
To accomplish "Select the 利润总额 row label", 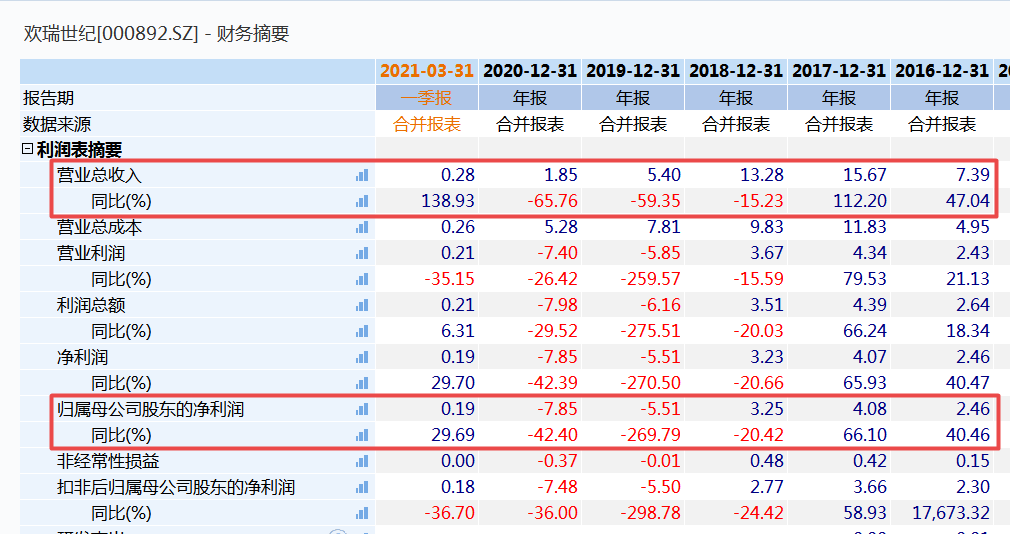I will 91,305.
